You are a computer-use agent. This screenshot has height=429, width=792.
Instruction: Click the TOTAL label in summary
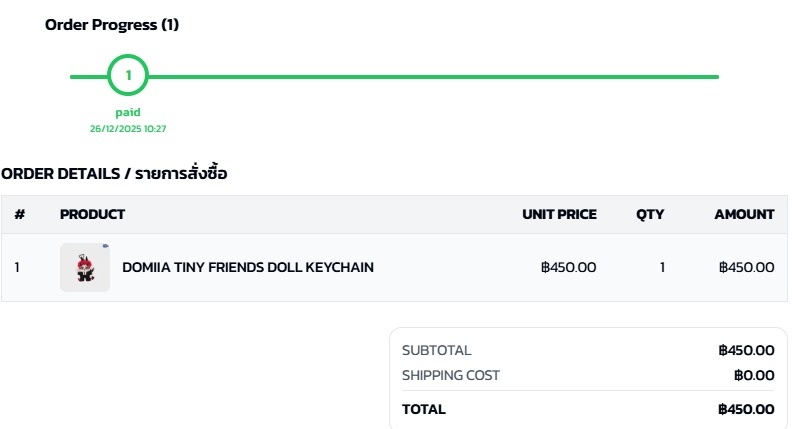424,409
